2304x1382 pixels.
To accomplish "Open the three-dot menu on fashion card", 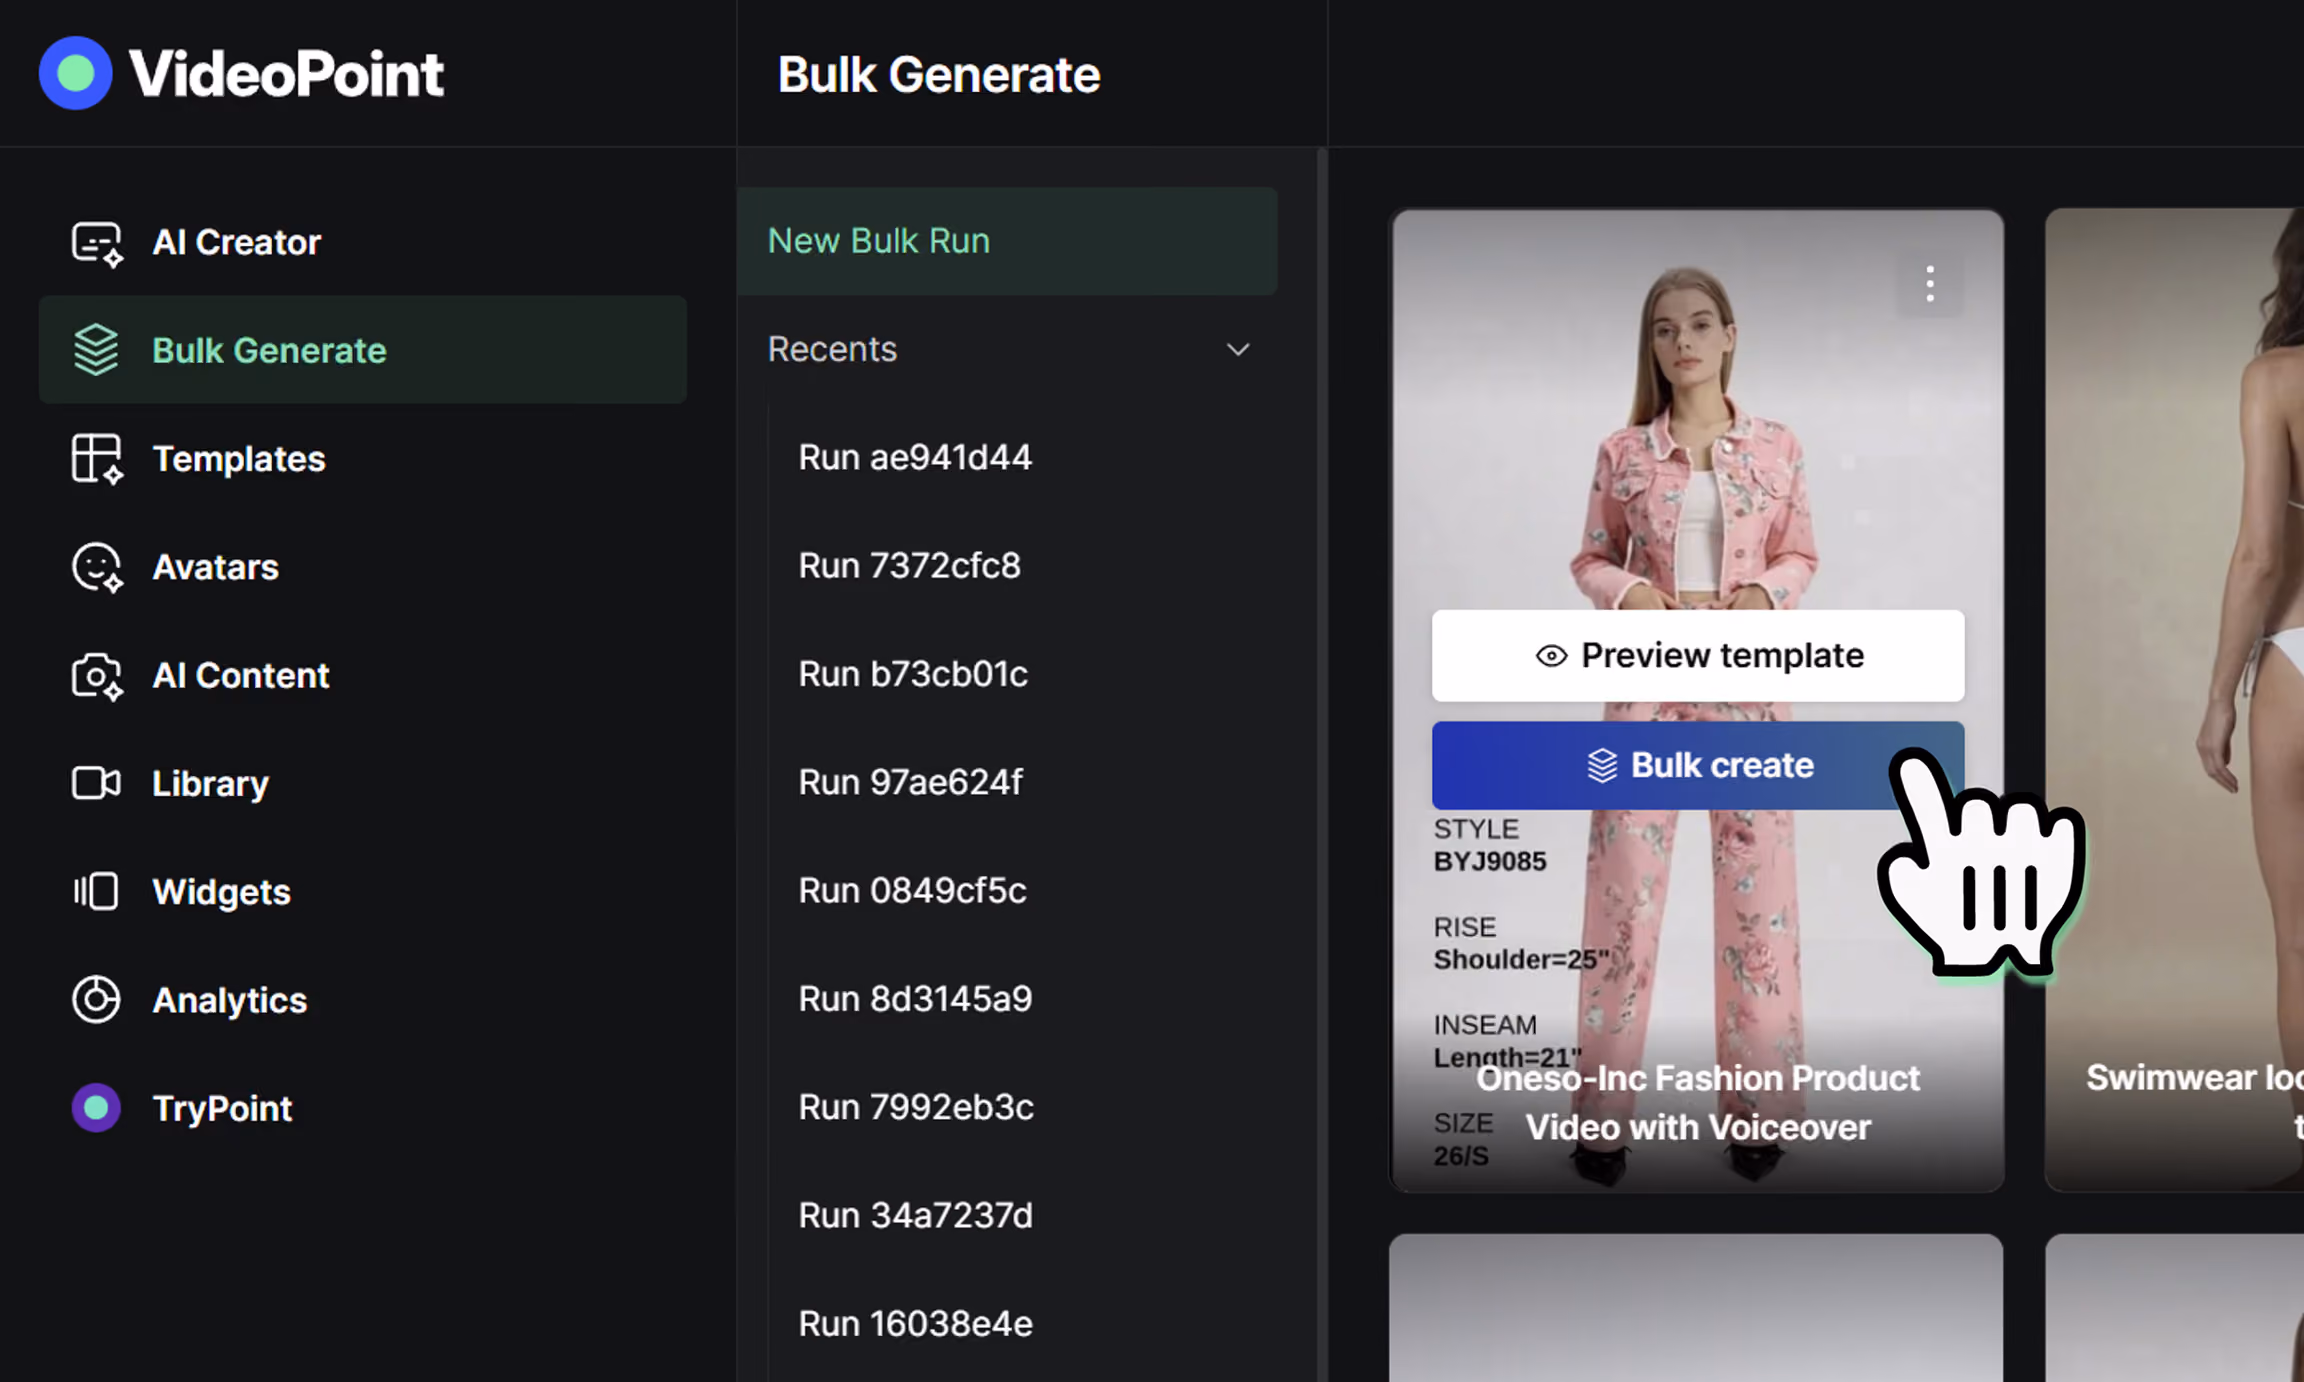I will click(1930, 285).
